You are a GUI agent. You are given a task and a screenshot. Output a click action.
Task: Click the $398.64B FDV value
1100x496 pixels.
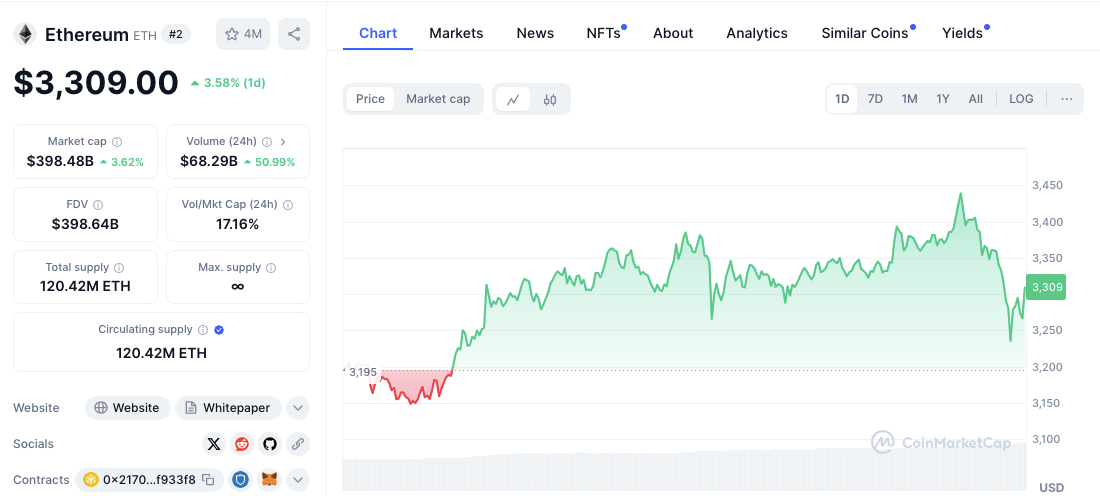point(85,224)
